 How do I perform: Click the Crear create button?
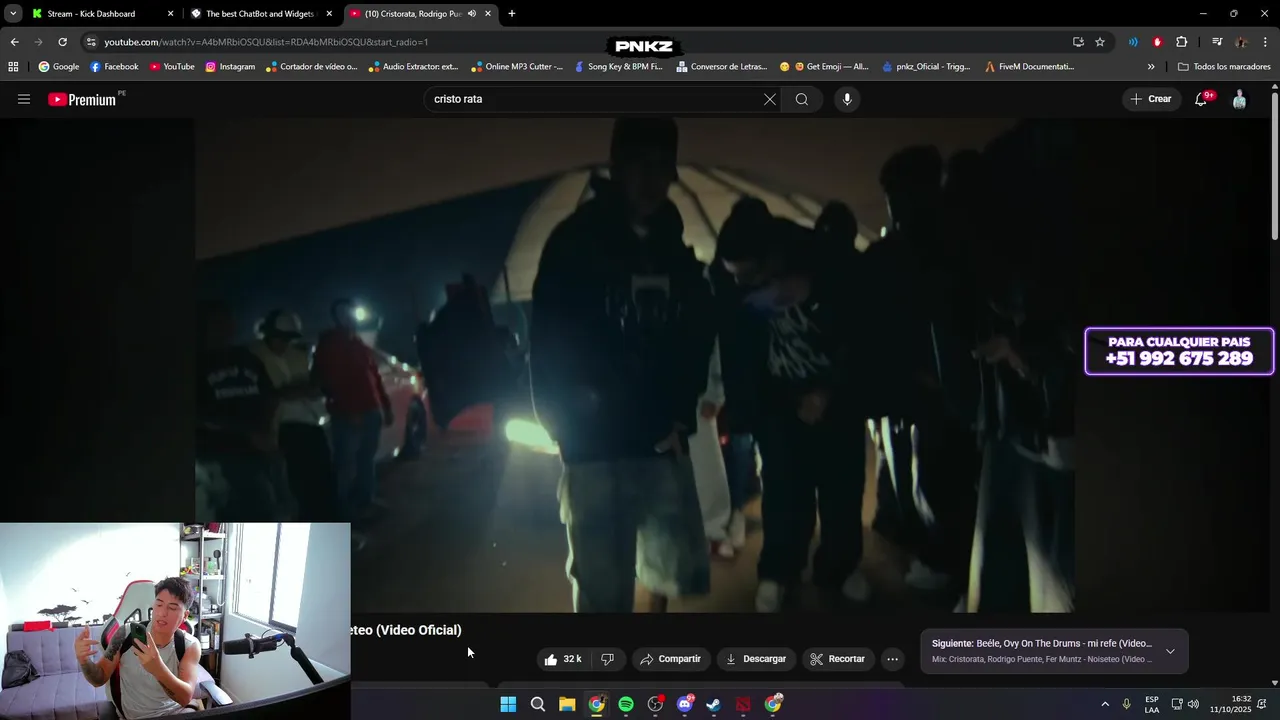[x=1150, y=99]
